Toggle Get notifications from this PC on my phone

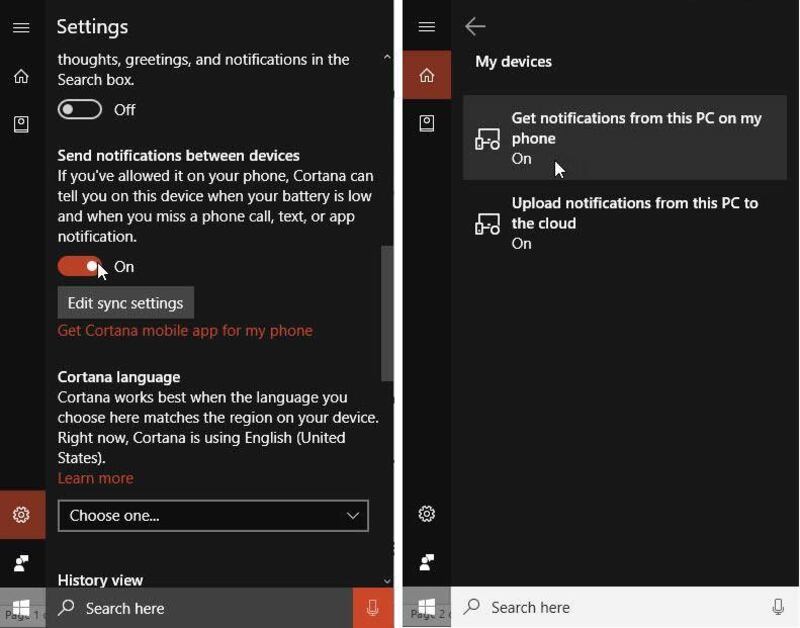click(624, 138)
